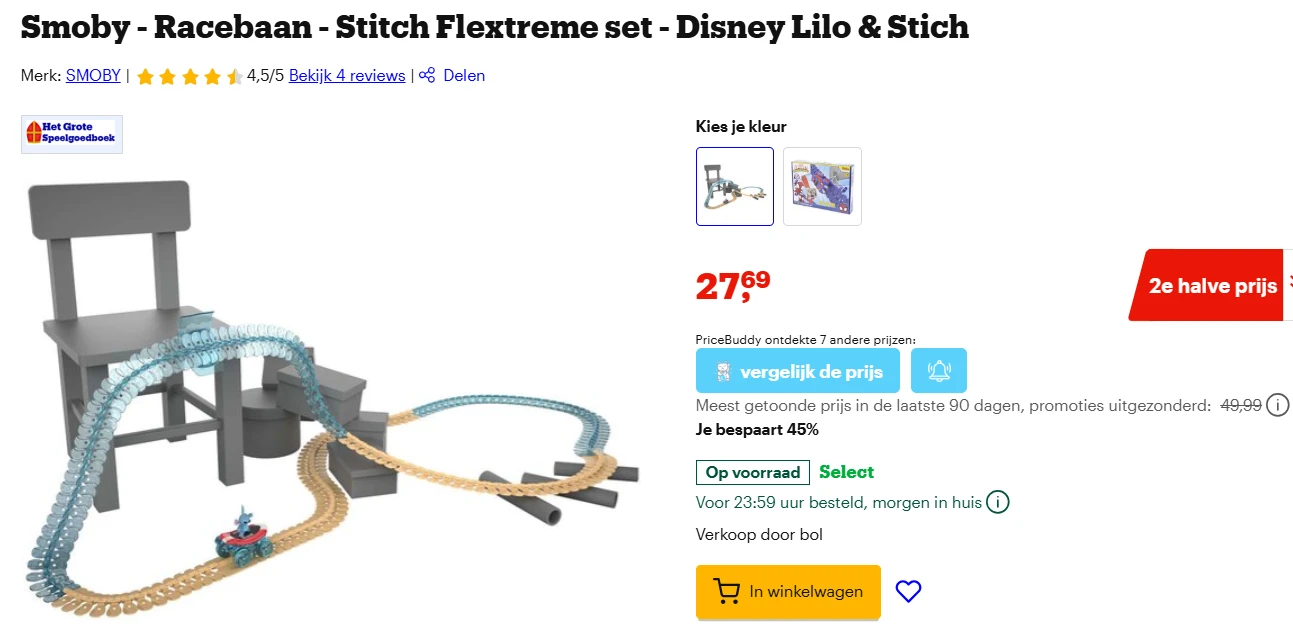Click the Delen text link

pos(464,76)
